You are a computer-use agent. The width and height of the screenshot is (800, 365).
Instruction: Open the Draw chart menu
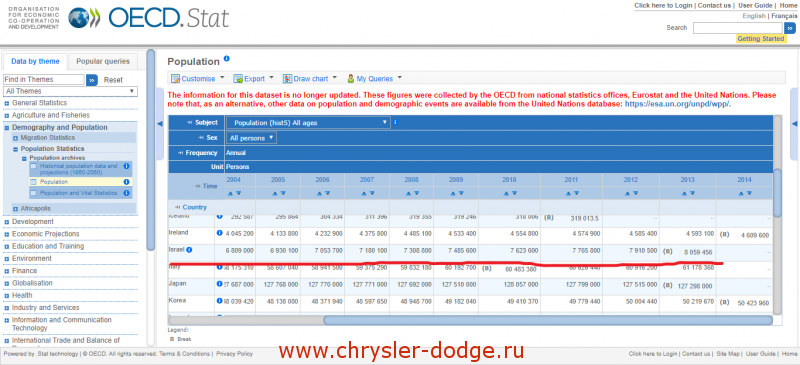tap(310, 79)
